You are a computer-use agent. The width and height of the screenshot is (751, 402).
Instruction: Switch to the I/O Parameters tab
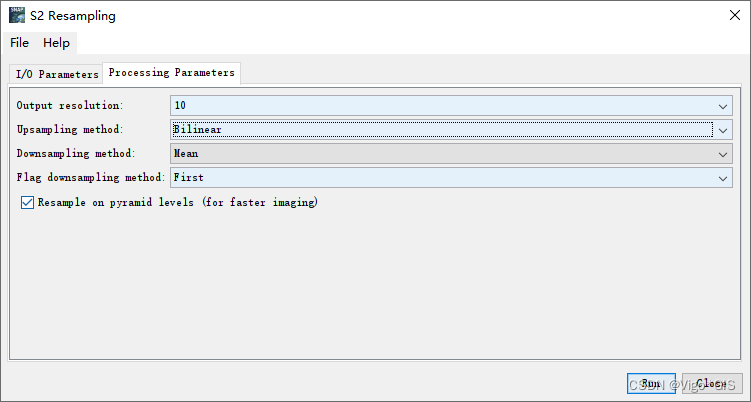coord(57,74)
